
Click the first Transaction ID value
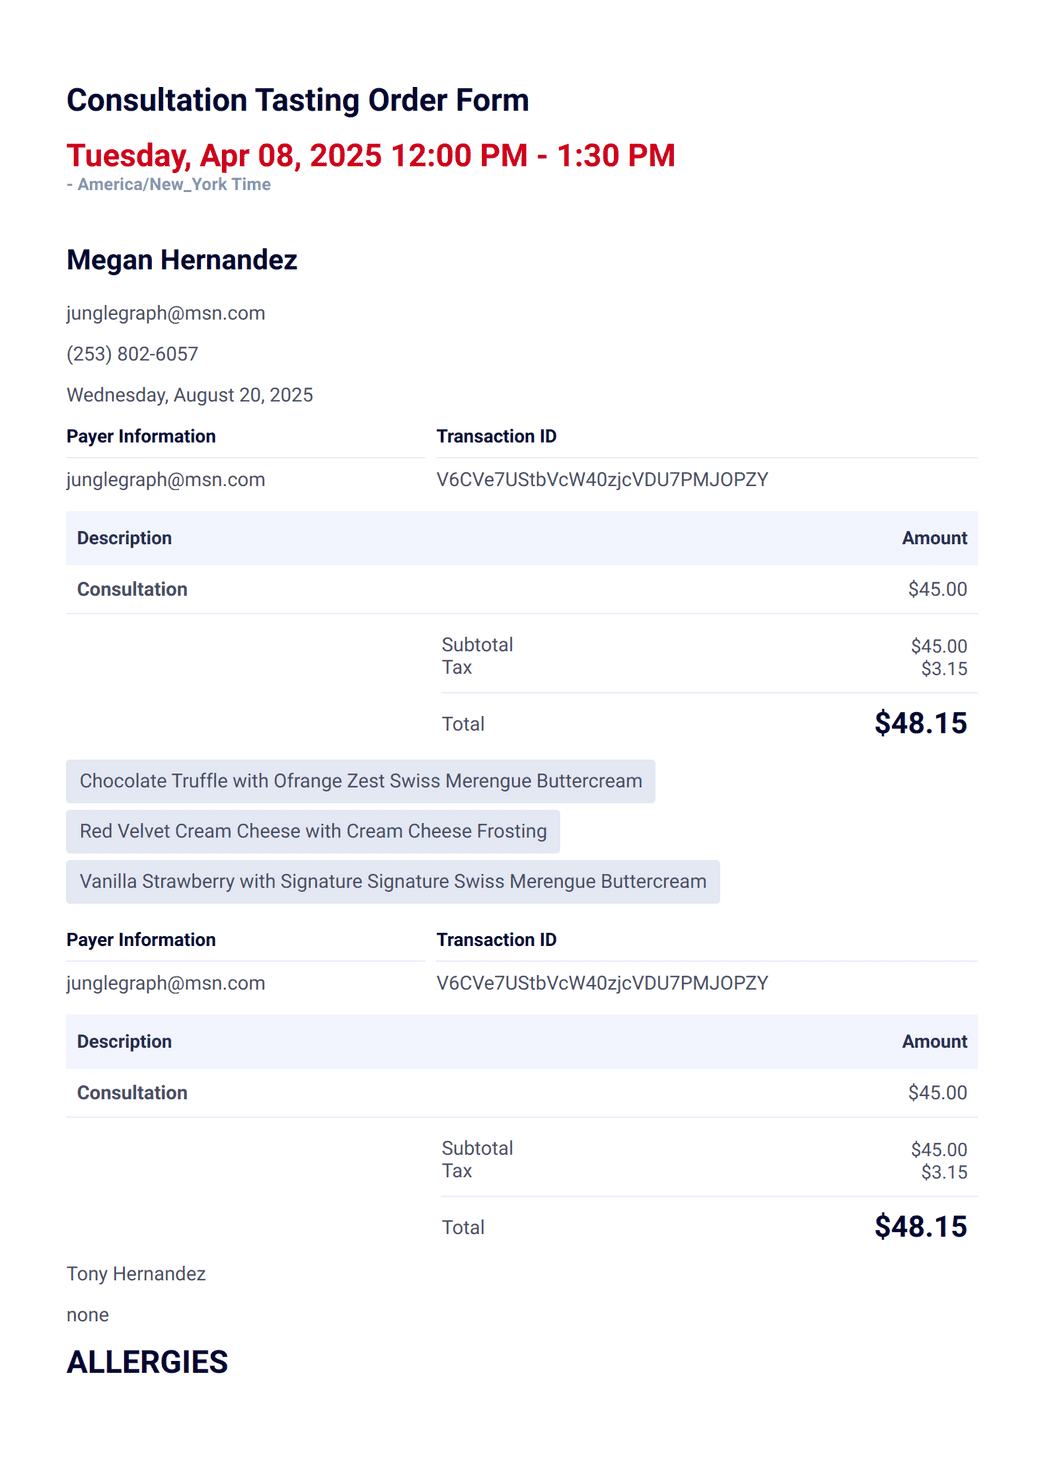tap(602, 479)
